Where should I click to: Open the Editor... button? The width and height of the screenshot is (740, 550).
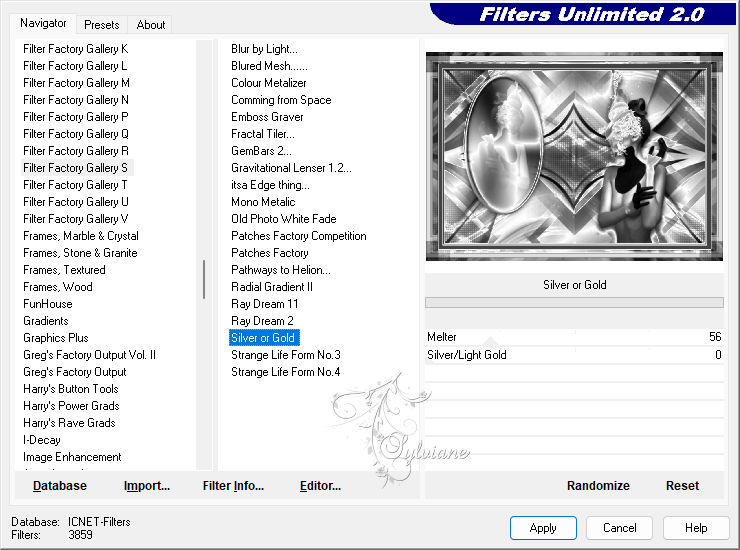tap(320, 485)
